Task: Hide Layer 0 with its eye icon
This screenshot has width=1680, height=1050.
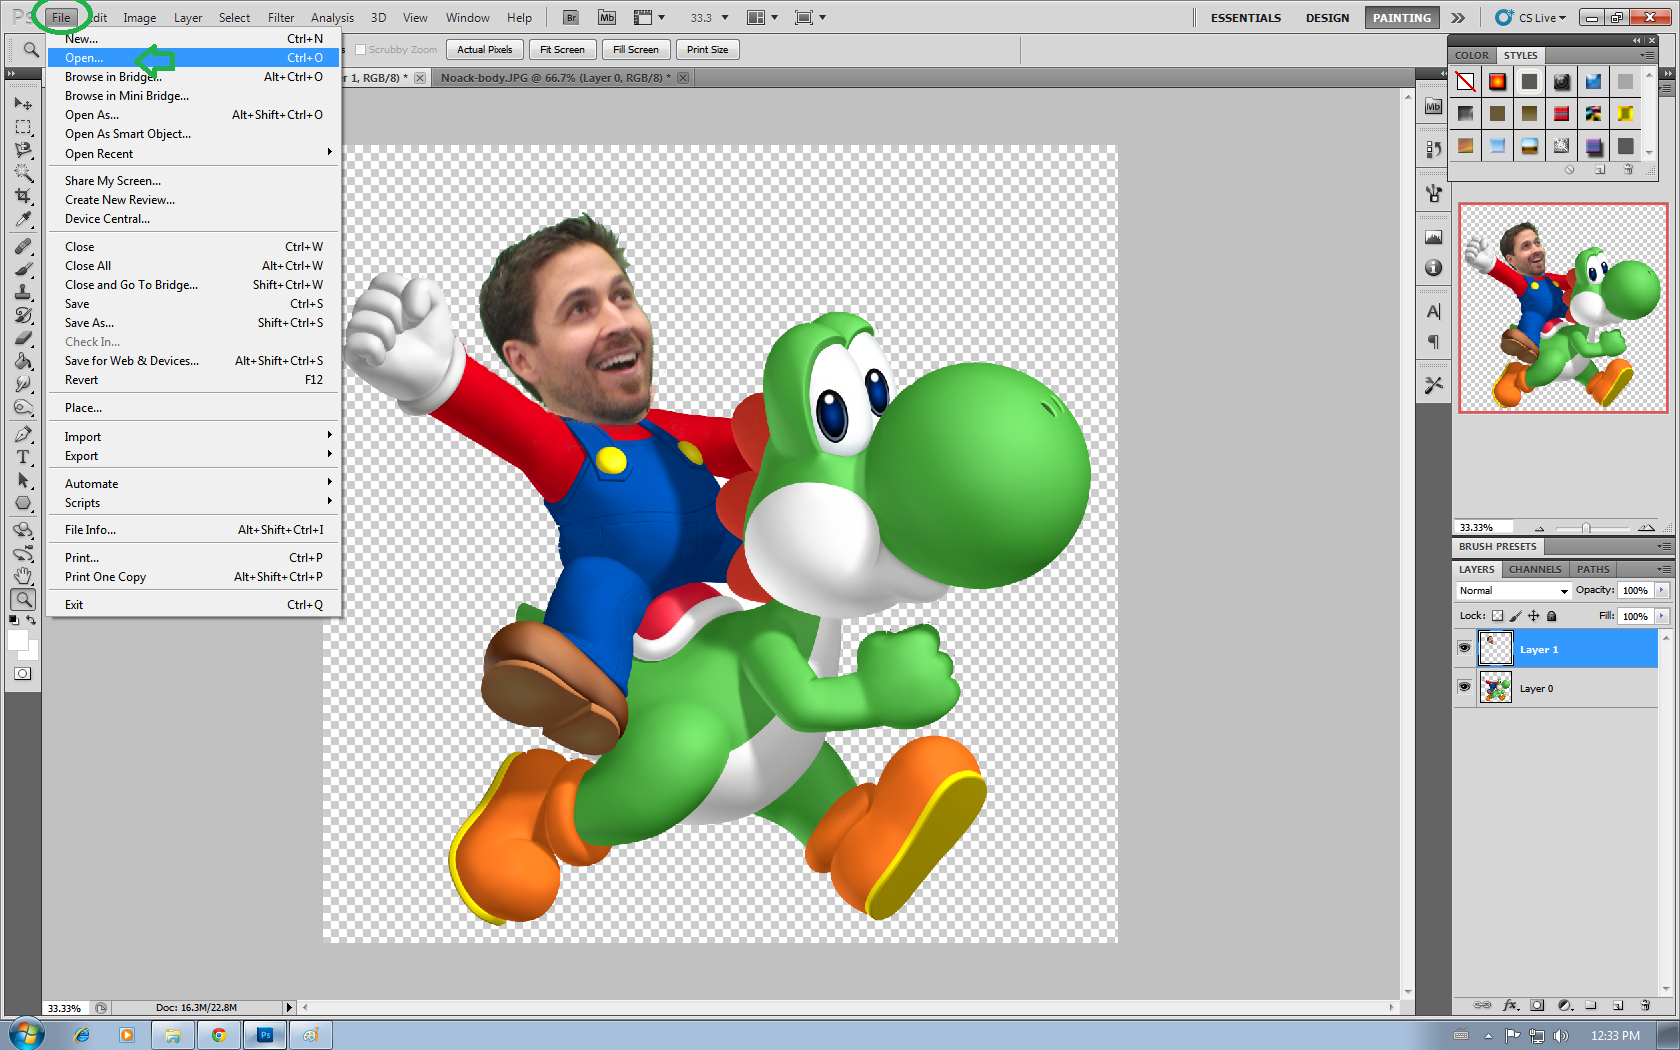Action: click(1464, 687)
